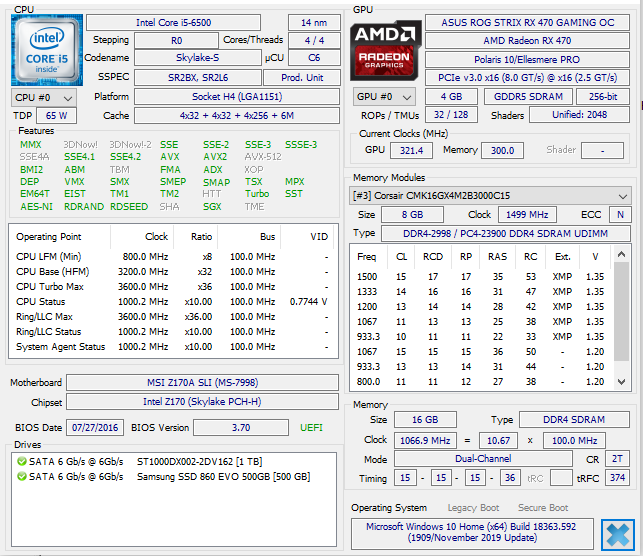Click the green check beside ST1000DX002 drive

[22, 461]
